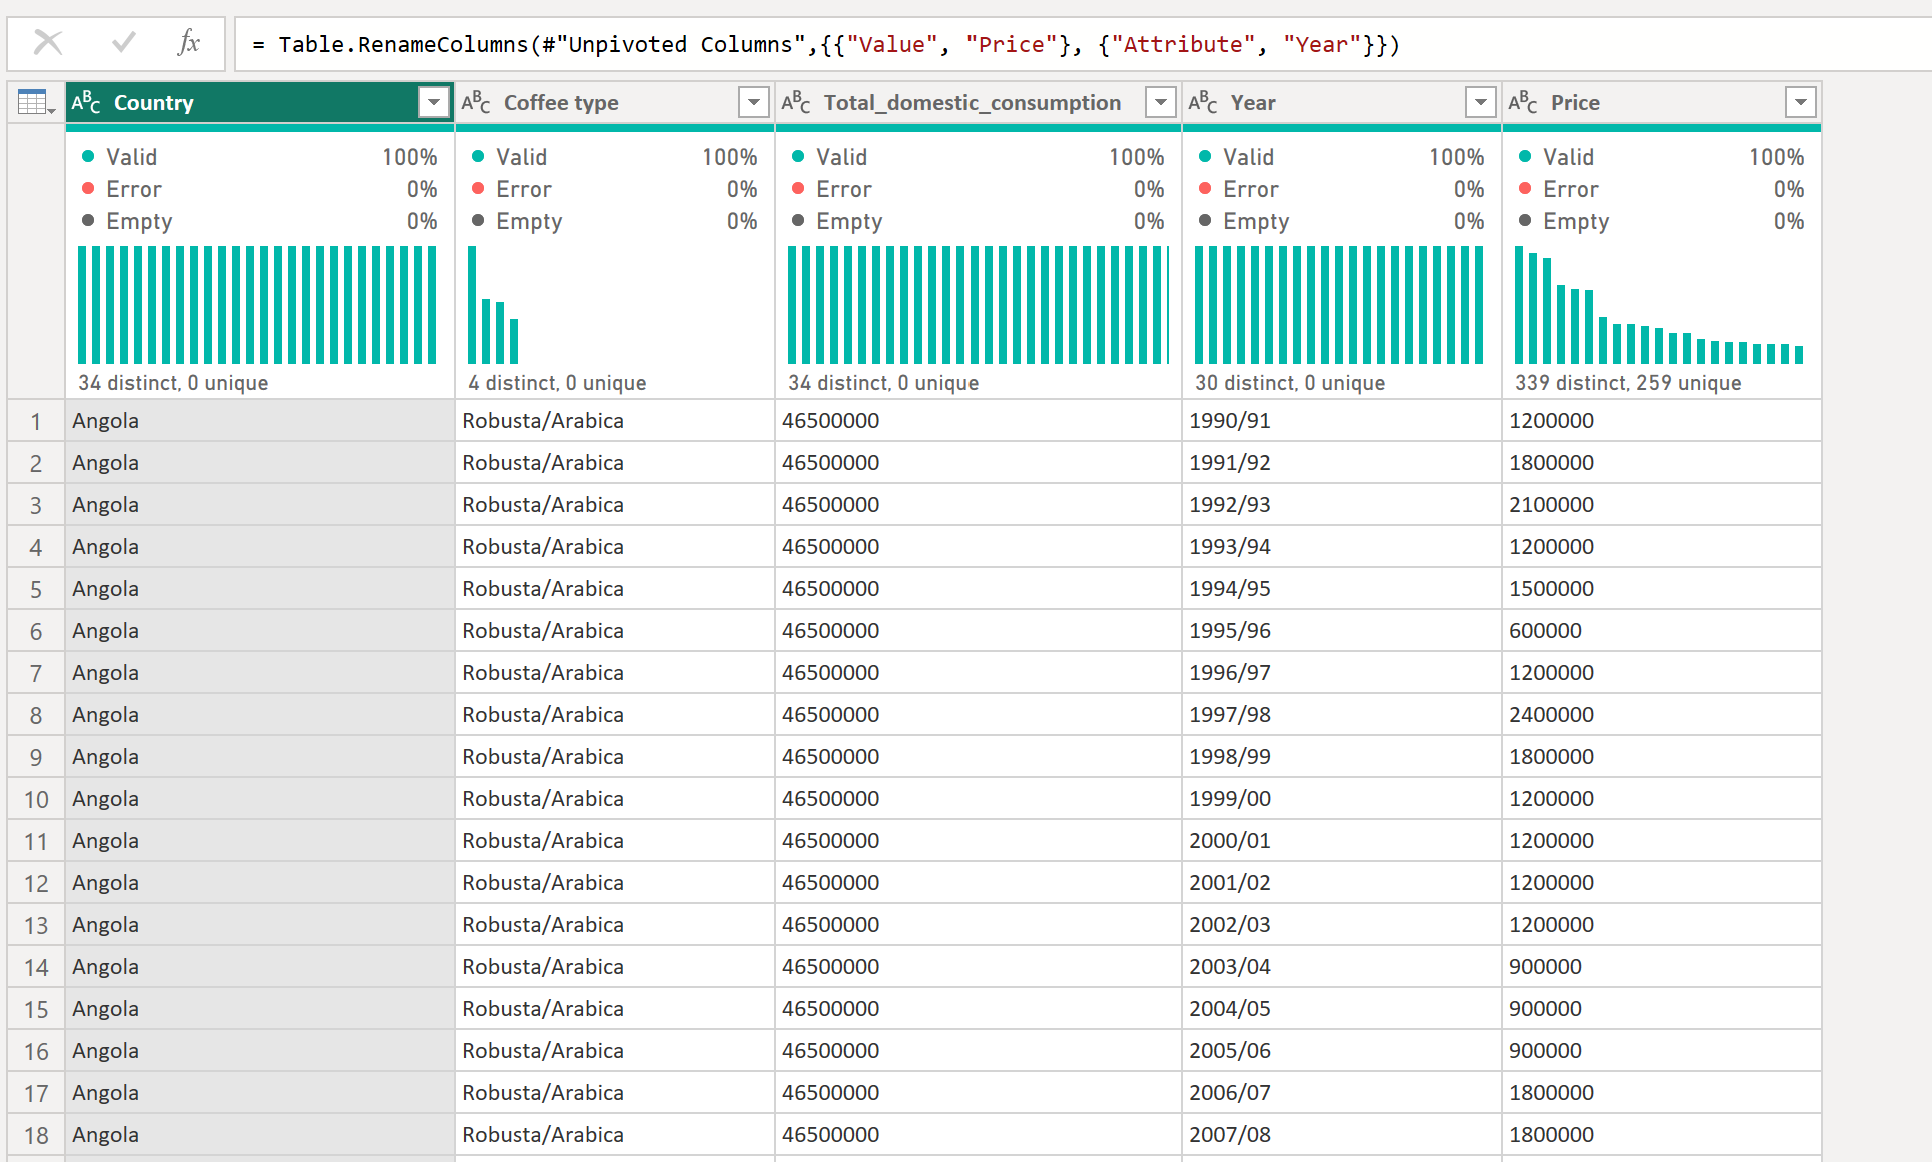Image resolution: width=1932 pixels, height=1162 pixels.
Task: Click the cancel (X) formula icon
Action: (x=48, y=43)
